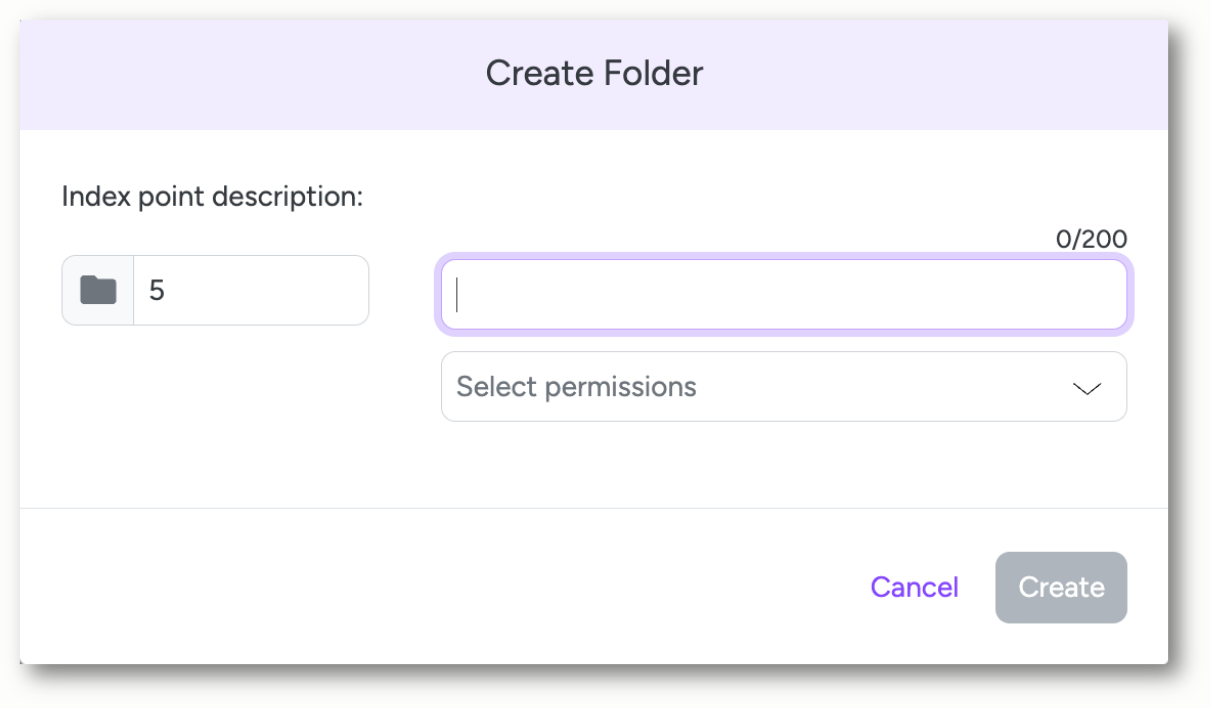The image size is (1211, 708).
Task: Place the cursor in the focused purple-outlined input
Action: [x=784, y=294]
